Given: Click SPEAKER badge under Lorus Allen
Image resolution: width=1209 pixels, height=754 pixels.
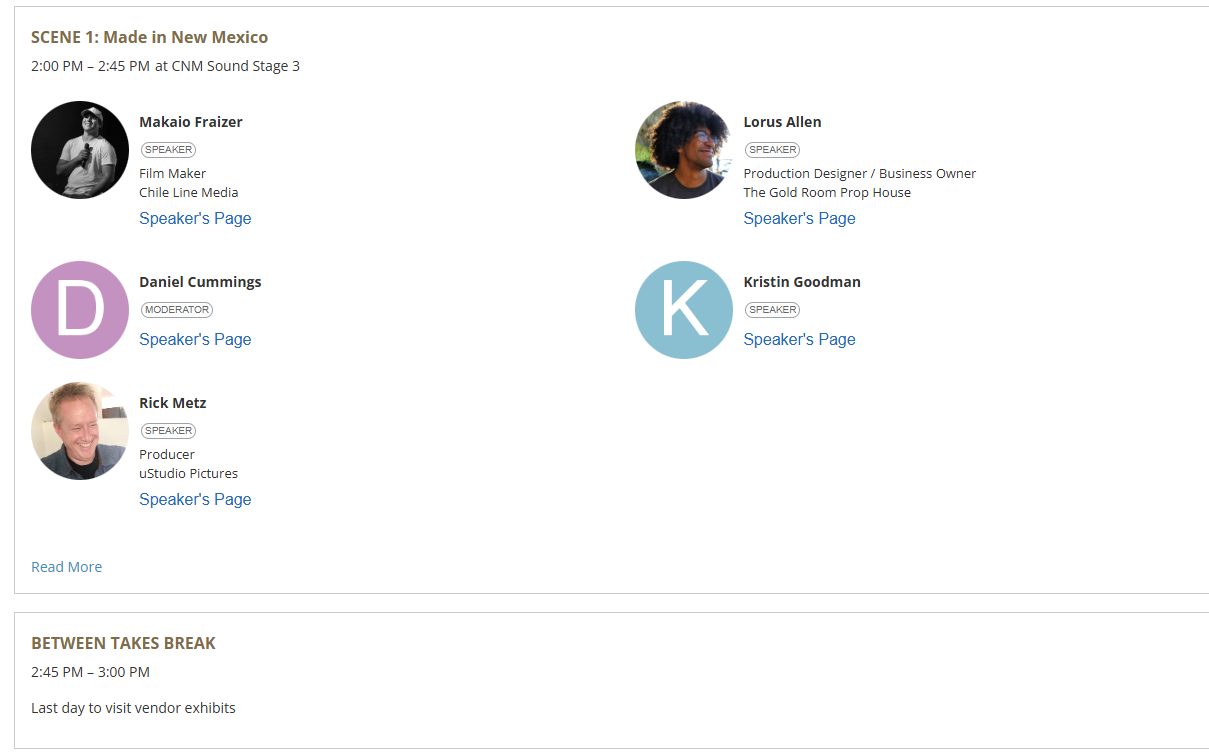Looking at the screenshot, I should (772, 150).
